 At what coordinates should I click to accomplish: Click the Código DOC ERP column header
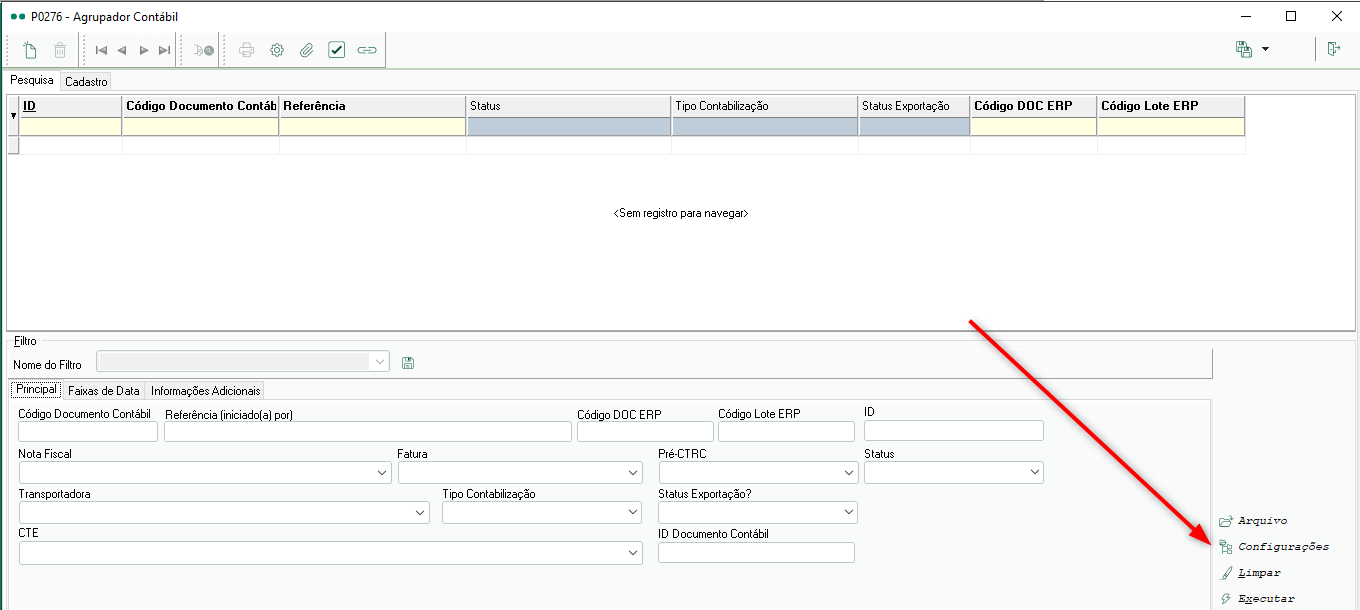point(1034,106)
